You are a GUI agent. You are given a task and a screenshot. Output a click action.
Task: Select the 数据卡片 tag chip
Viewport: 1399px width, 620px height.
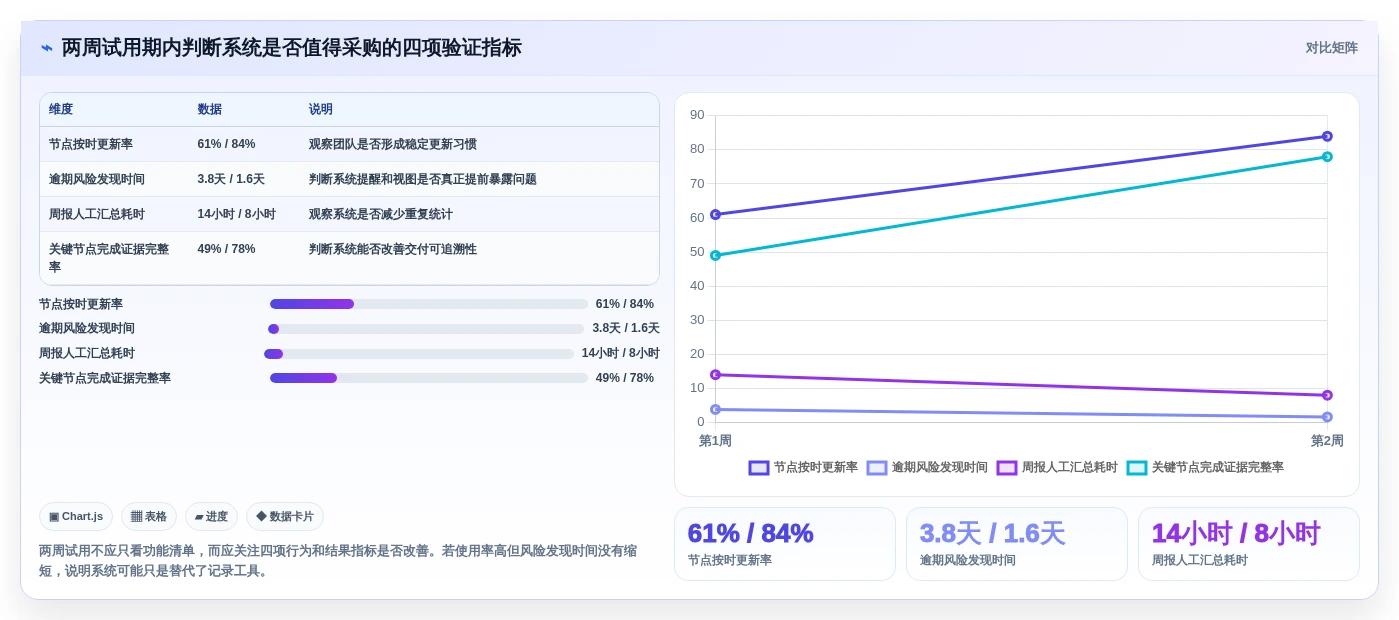coord(285,516)
